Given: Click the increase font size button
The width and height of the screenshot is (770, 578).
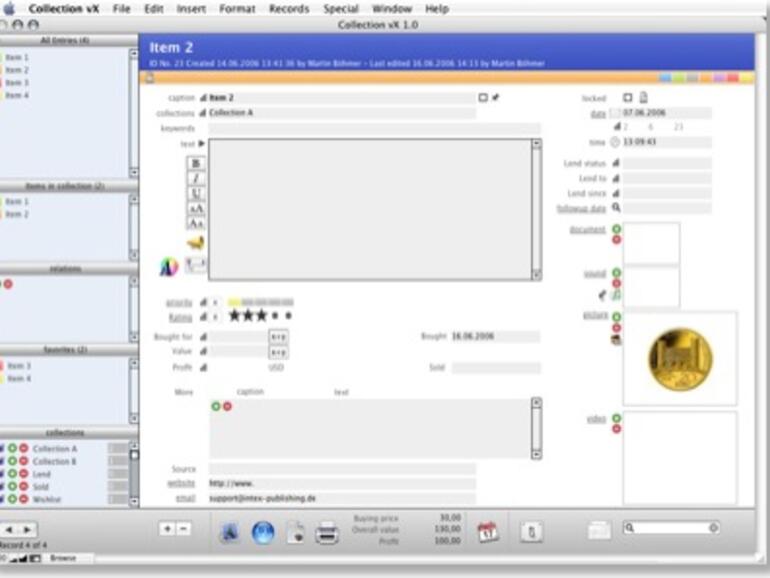Looking at the screenshot, I should pyautogui.click(x=196, y=209).
